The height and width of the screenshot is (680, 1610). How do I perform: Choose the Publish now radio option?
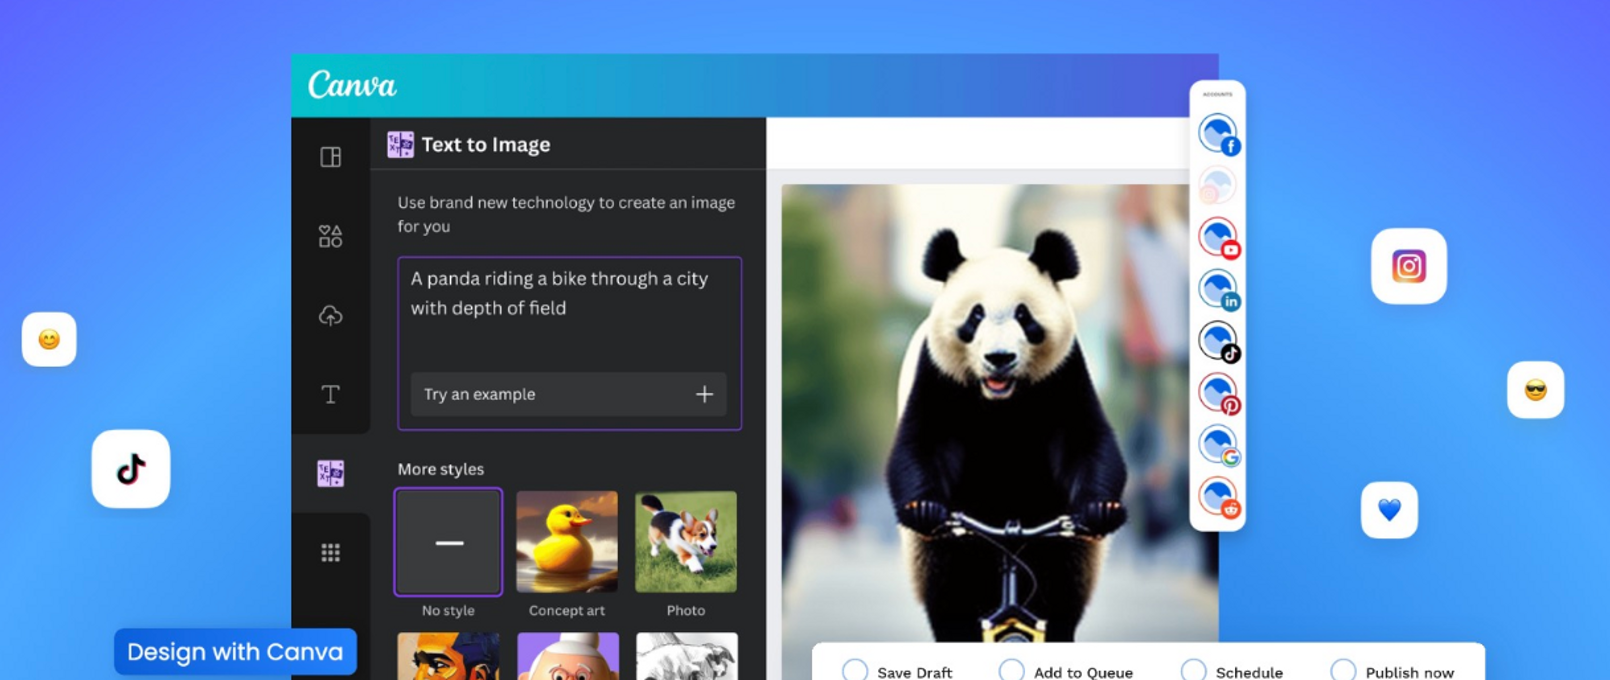1344,671
